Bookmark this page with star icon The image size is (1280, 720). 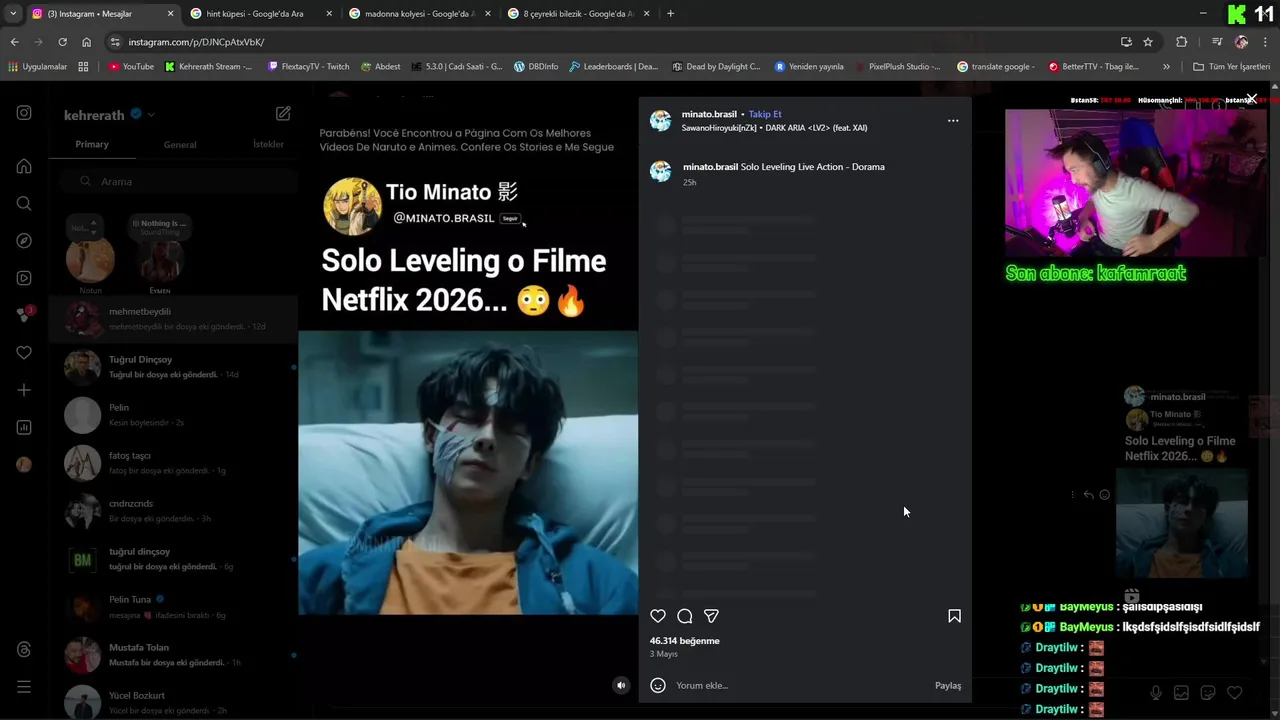(x=1148, y=42)
